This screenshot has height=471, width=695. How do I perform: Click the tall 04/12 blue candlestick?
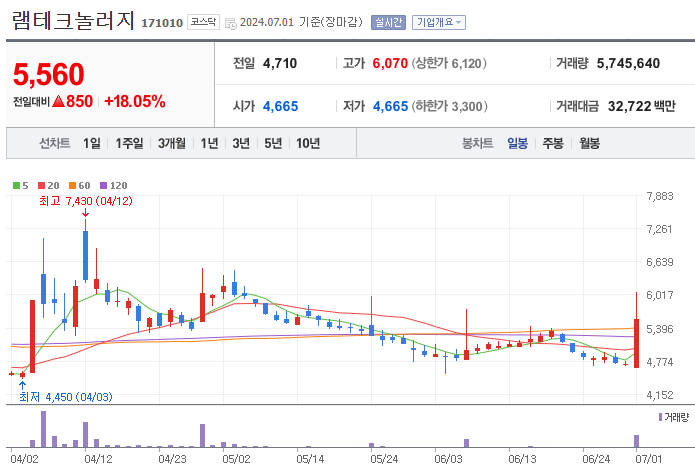tap(86, 255)
